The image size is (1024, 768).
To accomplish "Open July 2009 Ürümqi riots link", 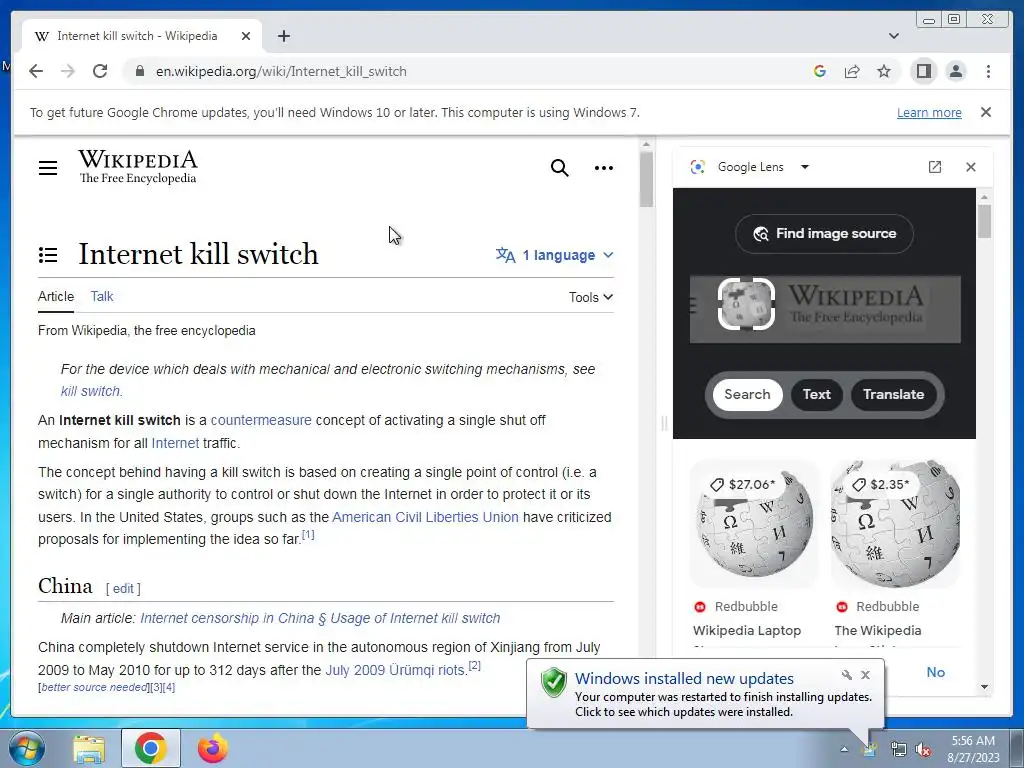I will [x=395, y=670].
